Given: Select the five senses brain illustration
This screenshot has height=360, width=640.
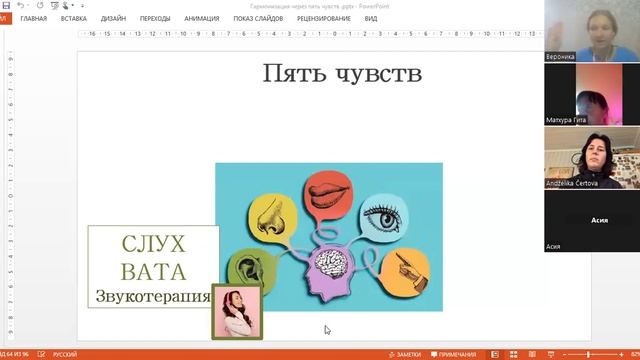Looking at the screenshot, I should 329,237.
